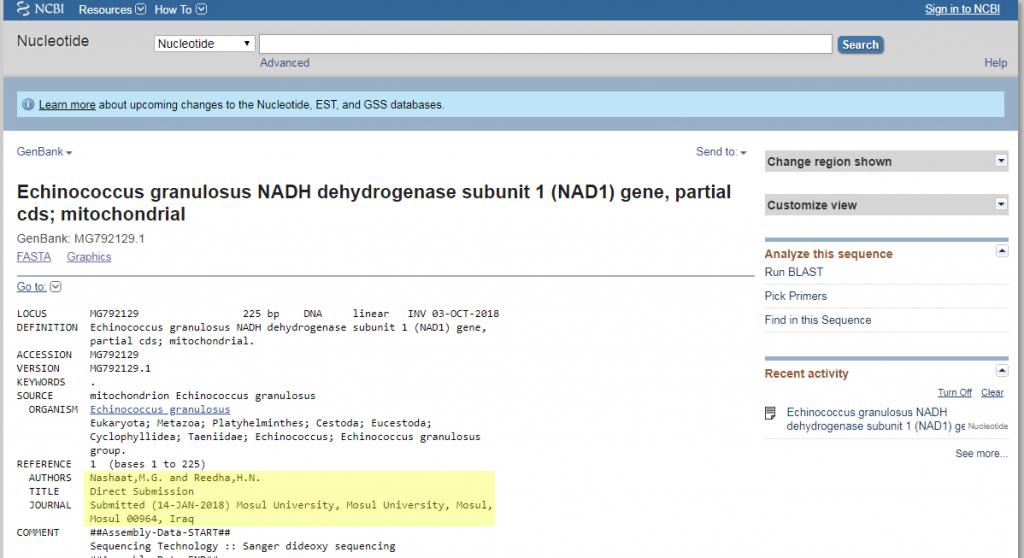Turn Off recent activity tracking

coord(954,393)
